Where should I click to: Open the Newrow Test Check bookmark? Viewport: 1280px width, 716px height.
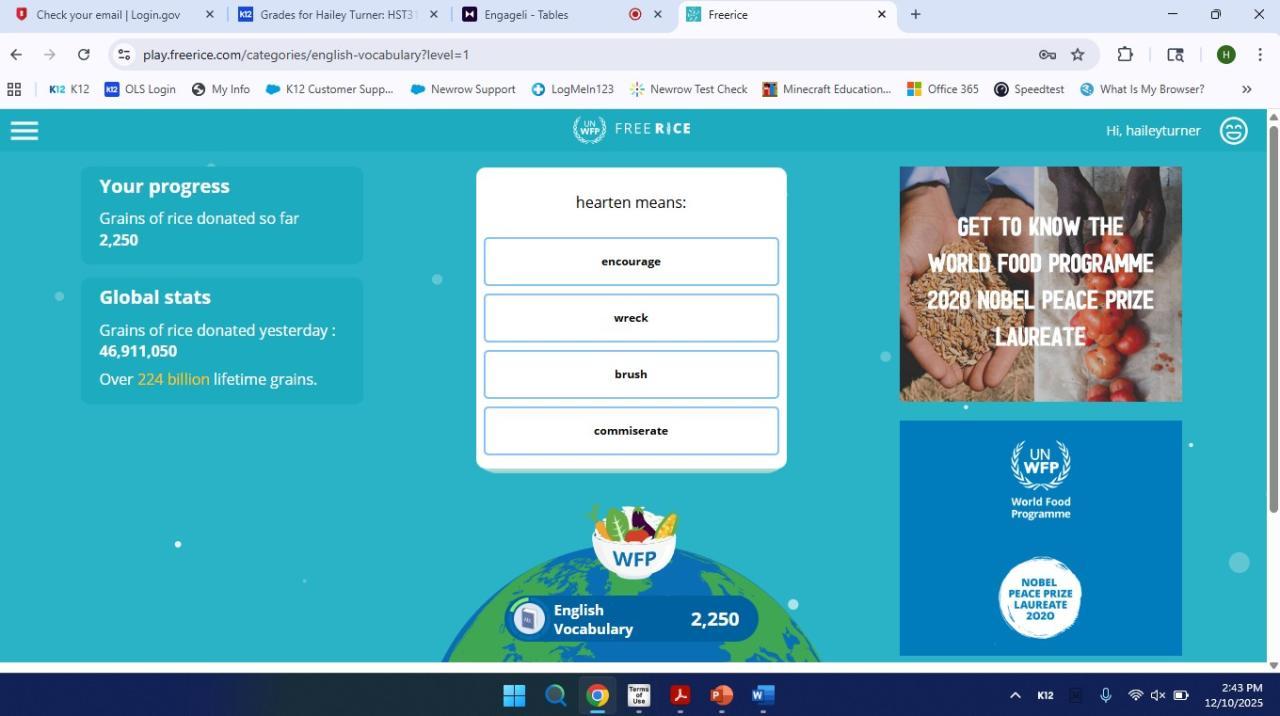tap(689, 89)
